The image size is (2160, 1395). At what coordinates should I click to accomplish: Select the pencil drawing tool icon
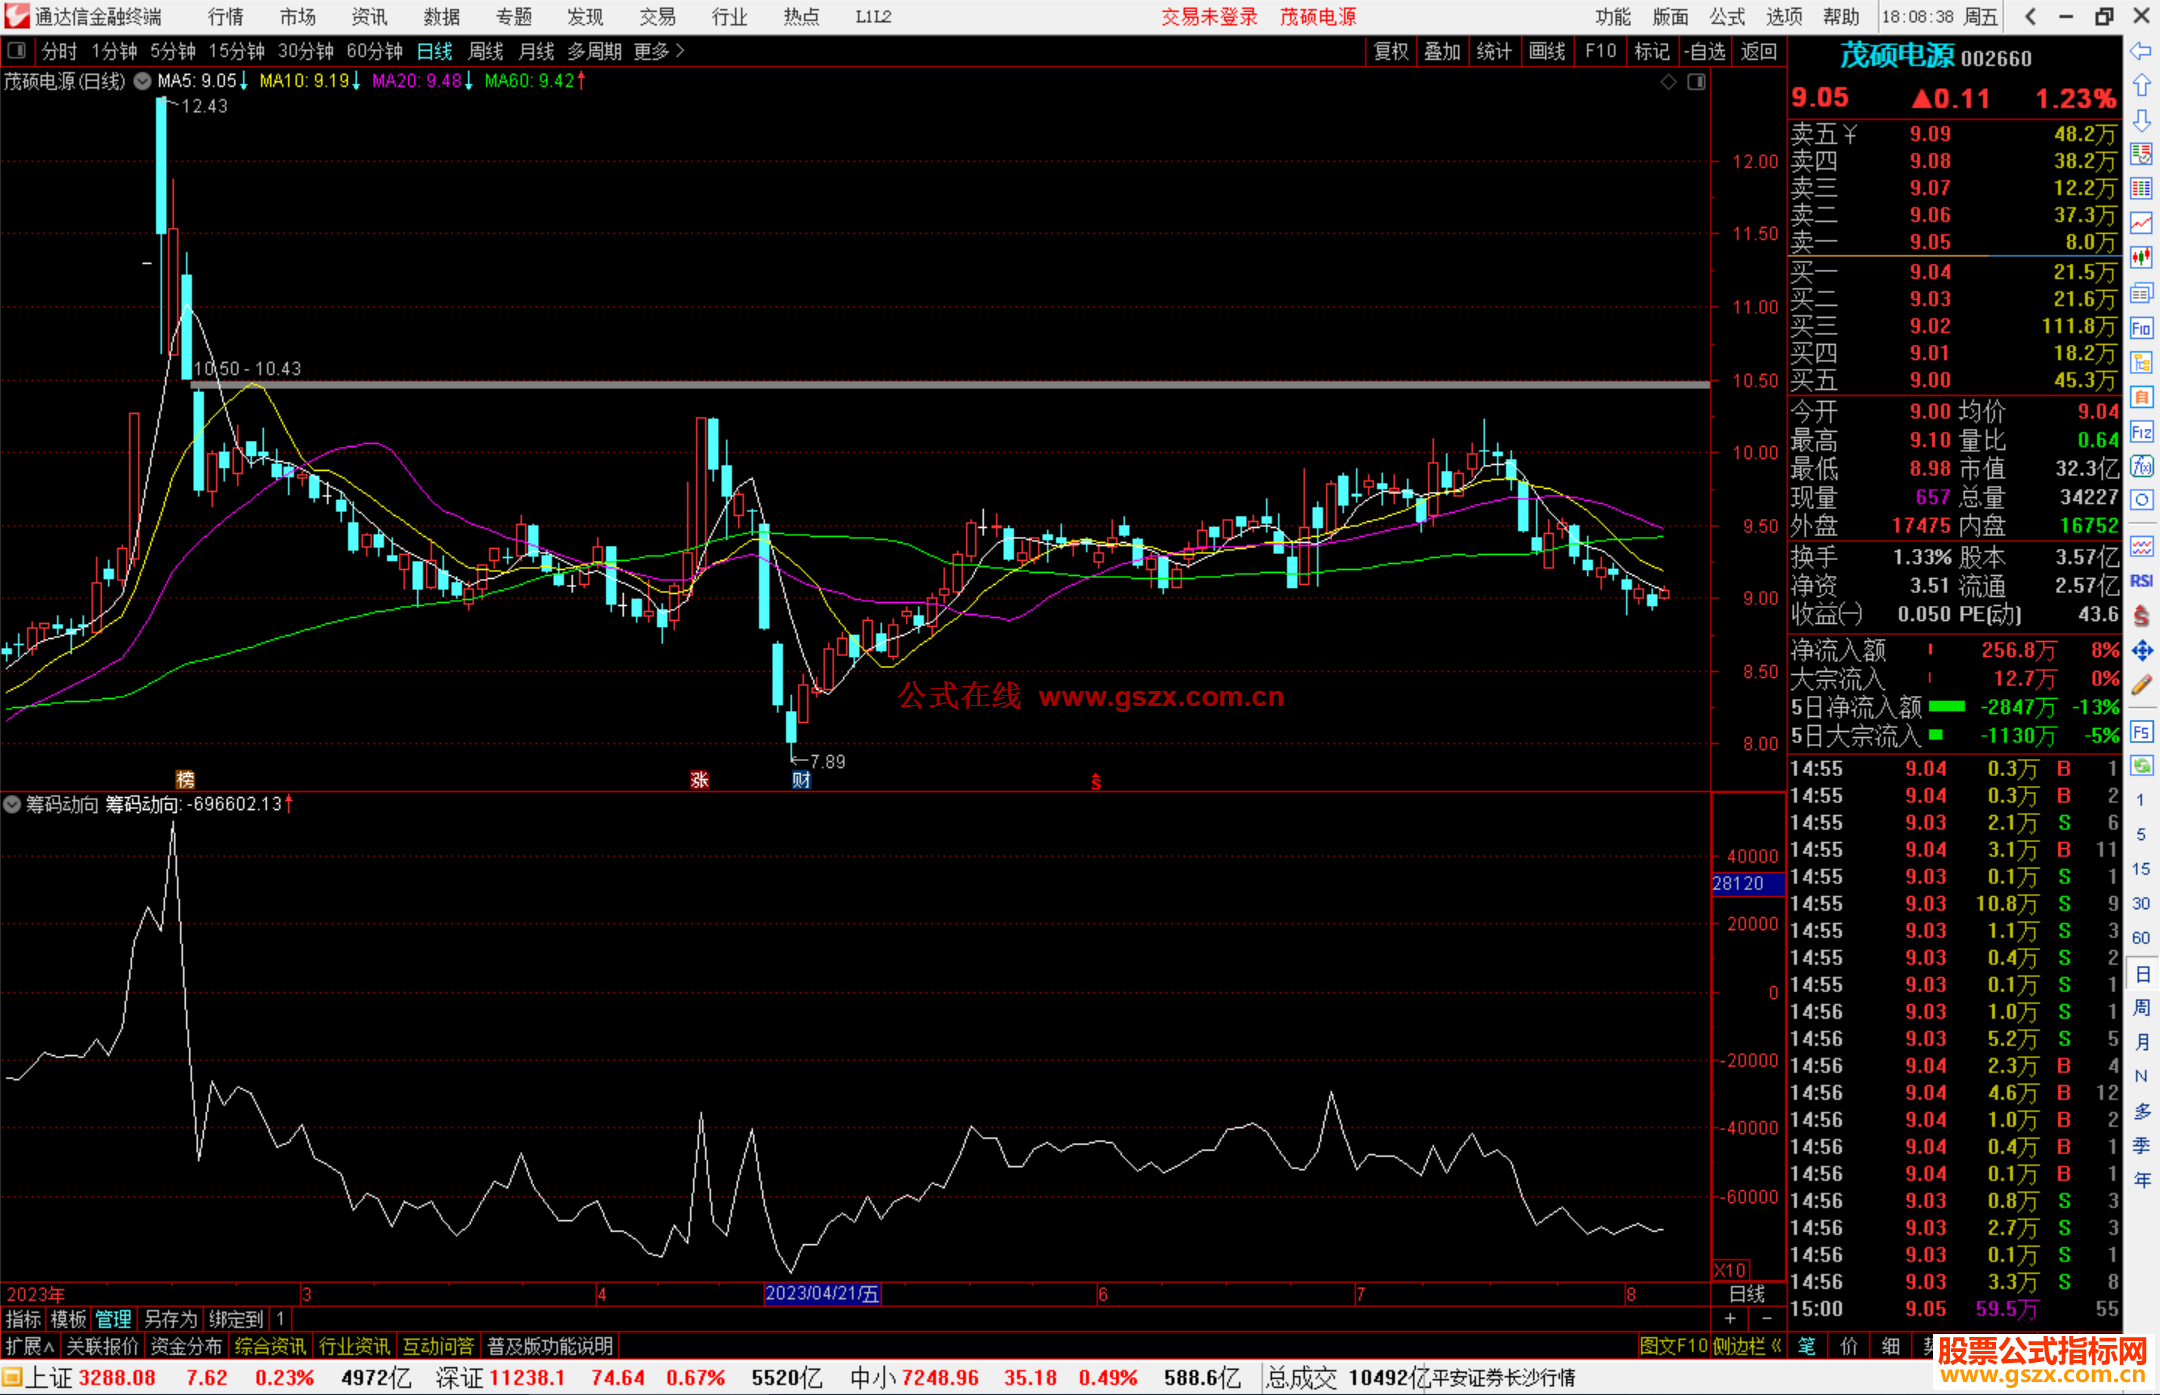click(x=2141, y=686)
